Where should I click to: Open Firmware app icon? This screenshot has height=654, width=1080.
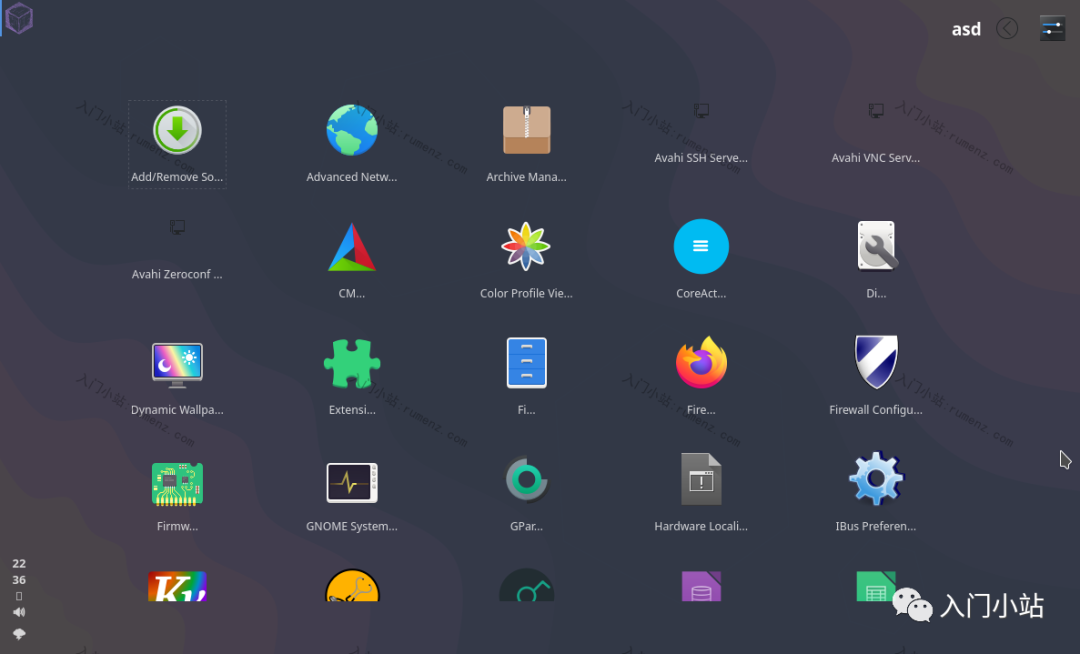tap(177, 485)
